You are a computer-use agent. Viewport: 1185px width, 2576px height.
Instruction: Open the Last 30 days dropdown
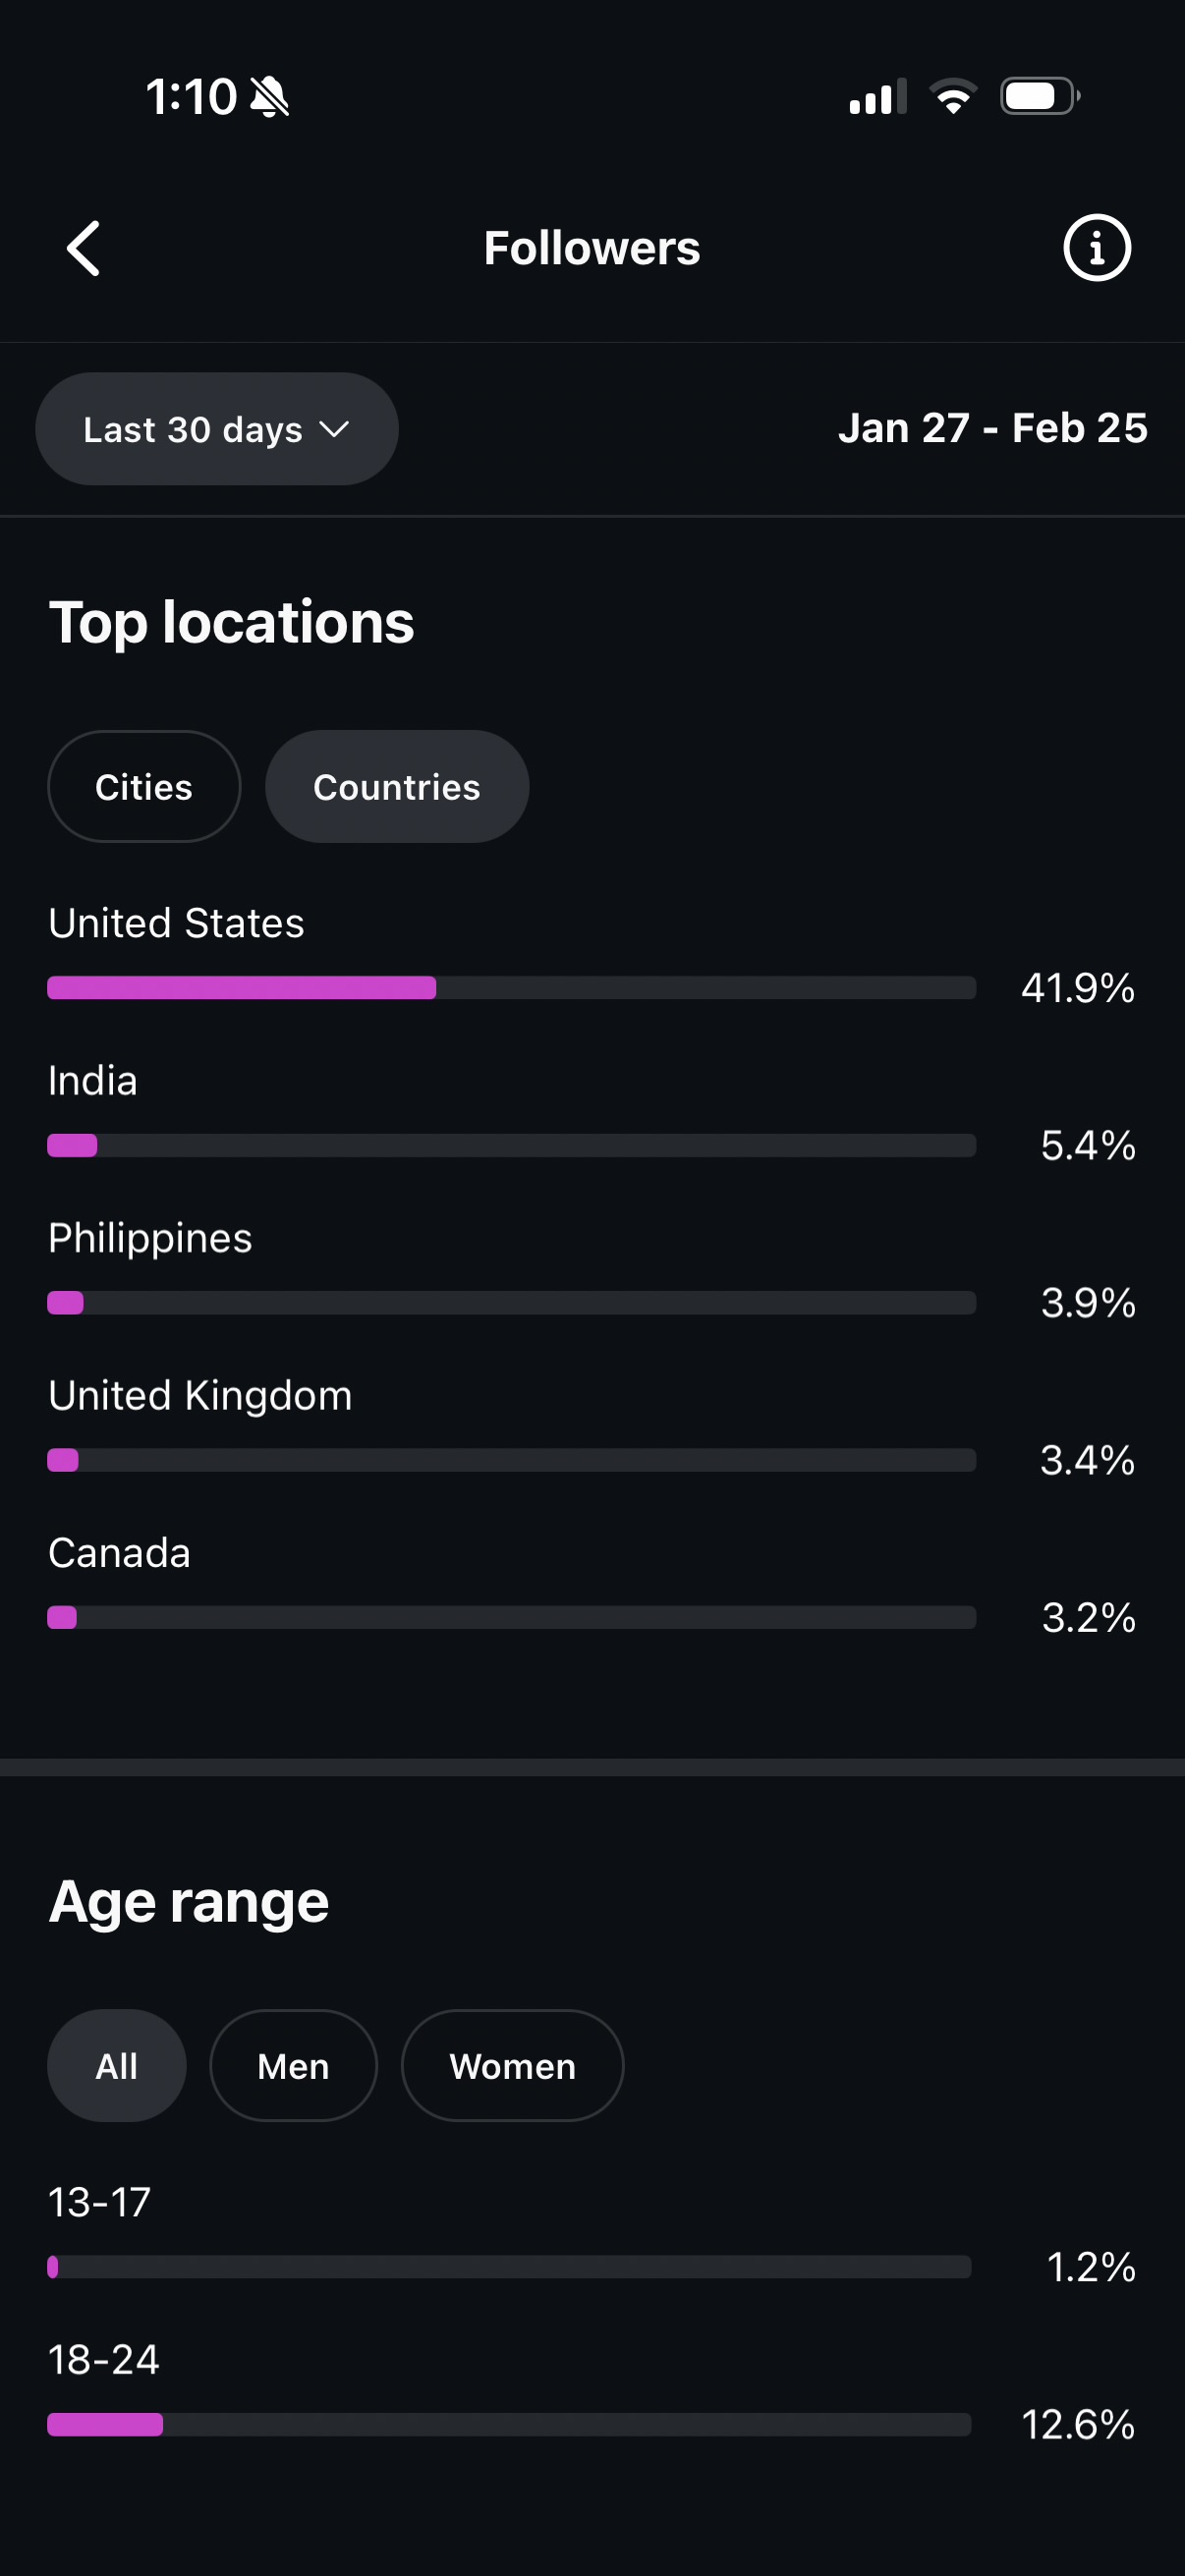click(x=217, y=429)
